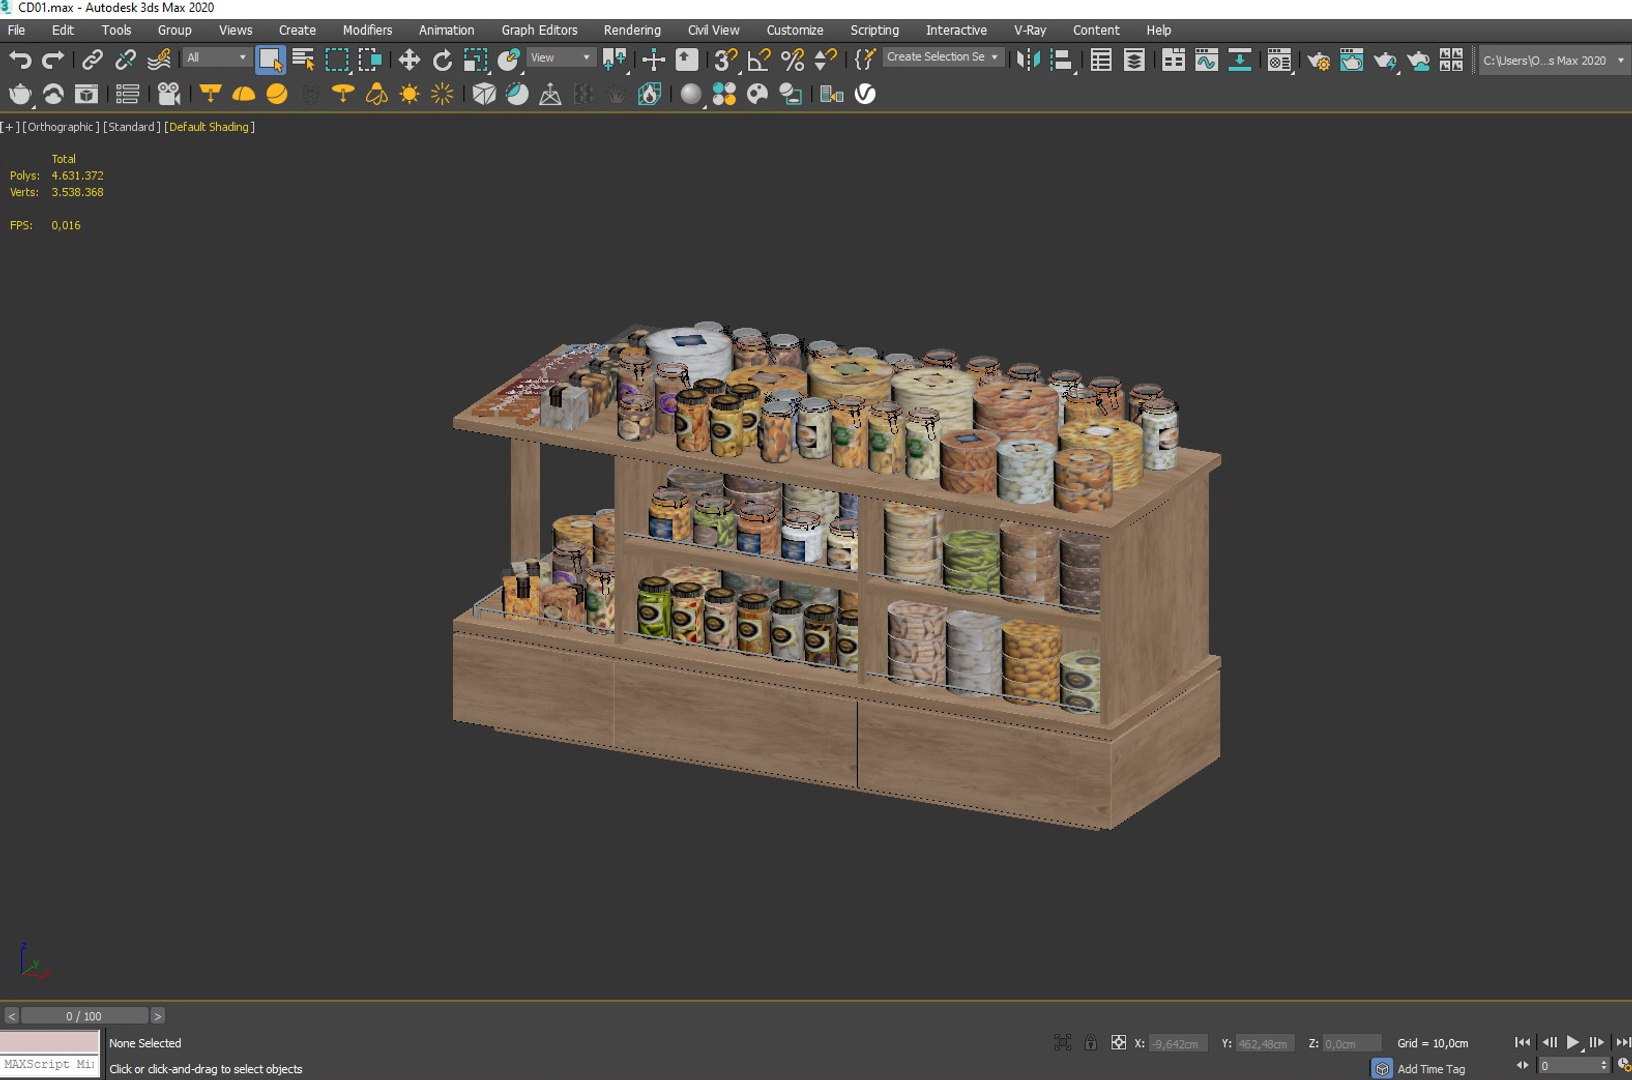Open the View reference coordinate dropdown
This screenshot has height=1080, width=1632.
pos(560,58)
